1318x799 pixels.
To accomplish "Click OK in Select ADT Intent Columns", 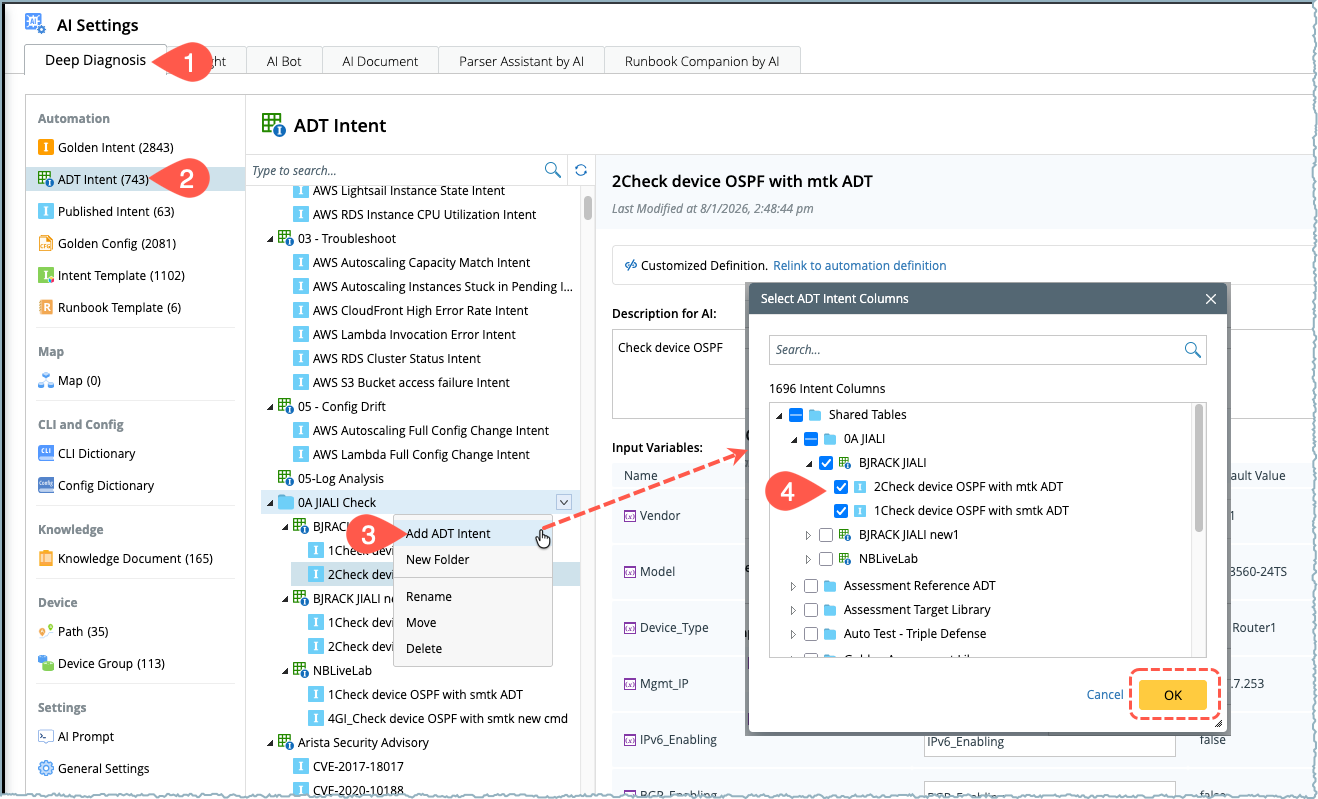I will click(1173, 694).
